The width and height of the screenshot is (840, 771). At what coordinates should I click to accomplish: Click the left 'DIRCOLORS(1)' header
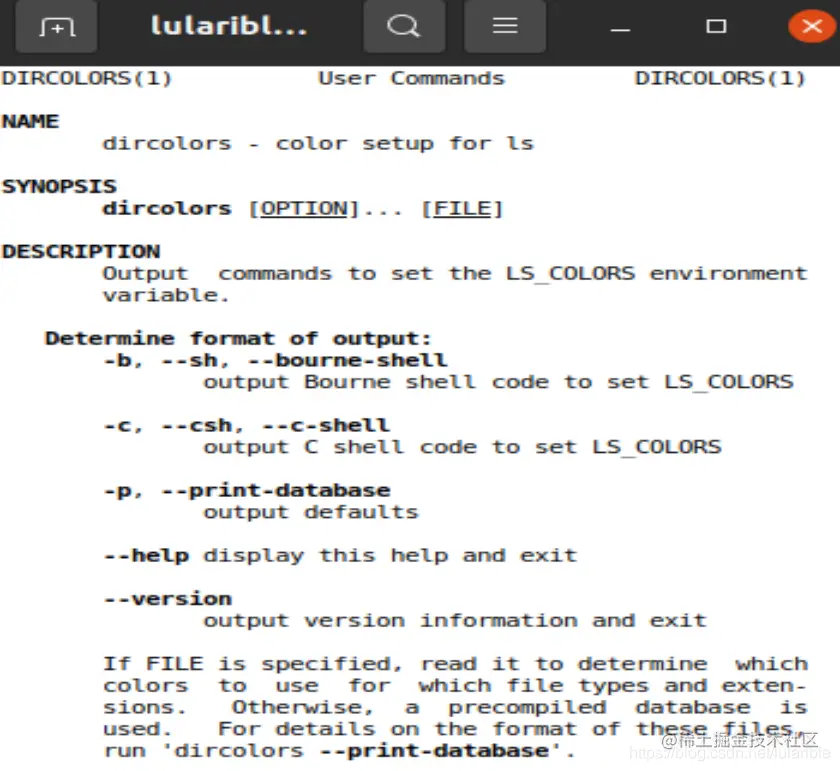pyautogui.click(x=86, y=78)
